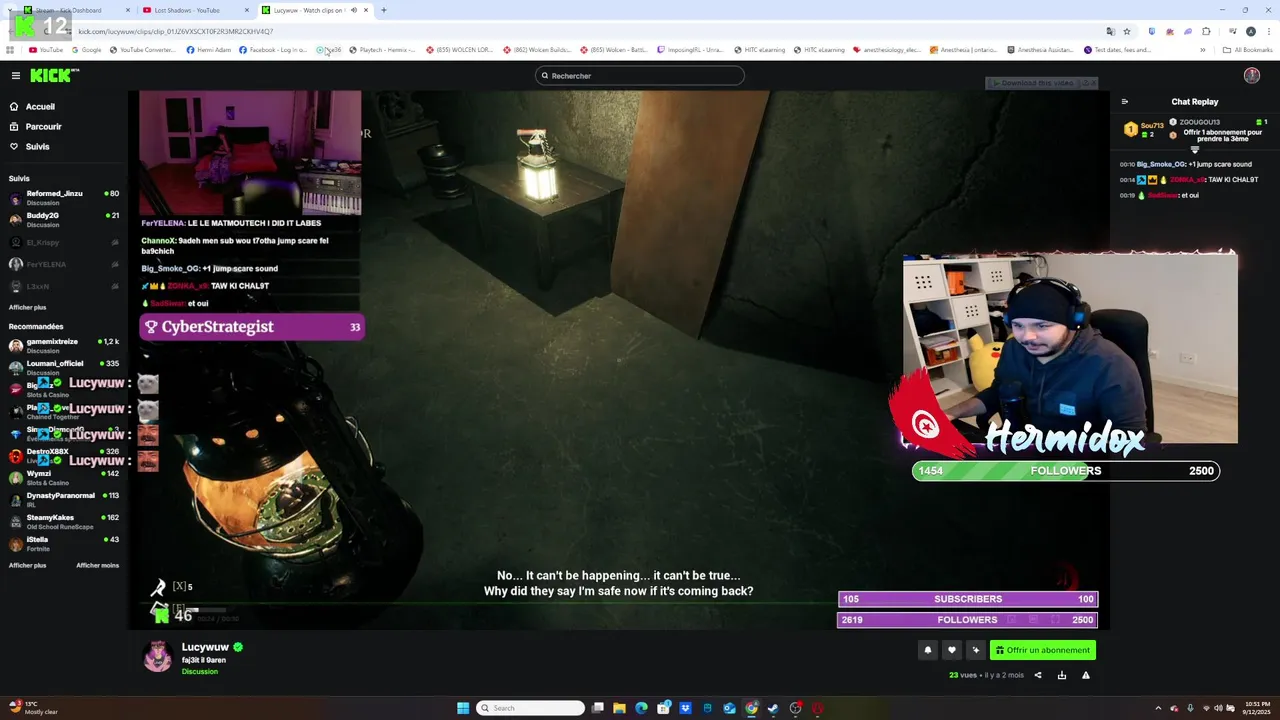This screenshot has width=1280, height=720.
Task: Collapse the Chat Replay panel
Action: coord(1124,101)
